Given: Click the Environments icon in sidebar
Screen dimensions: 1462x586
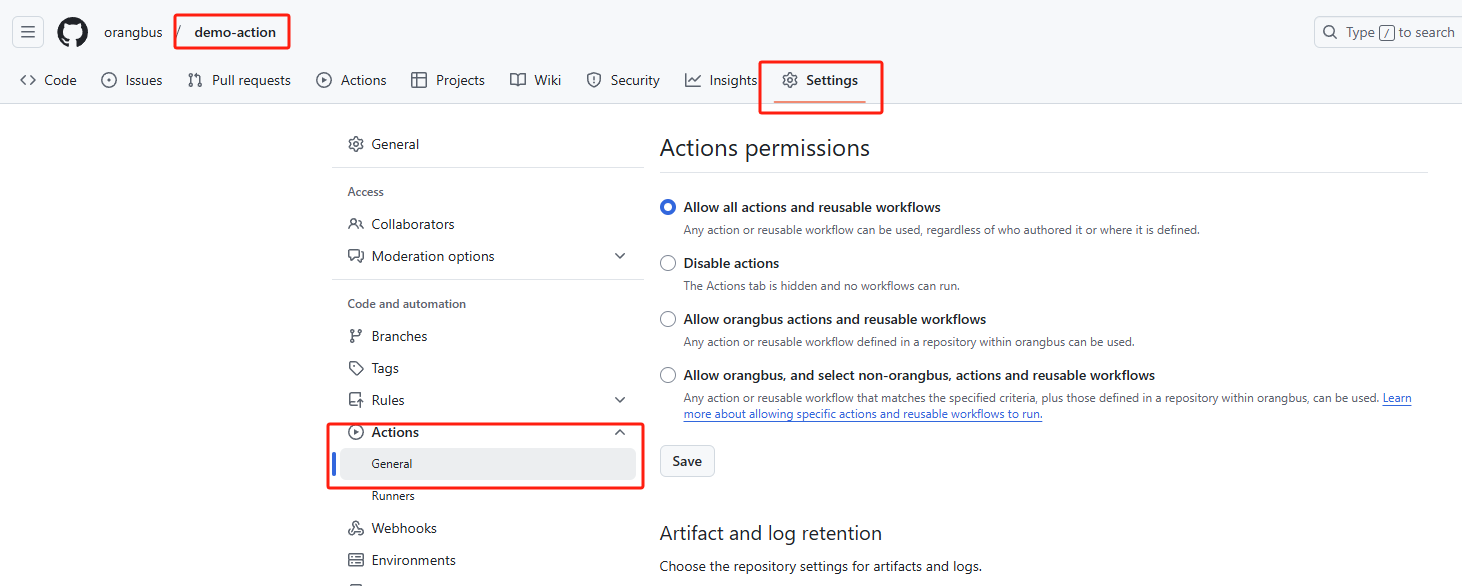Looking at the screenshot, I should click(x=356, y=560).
